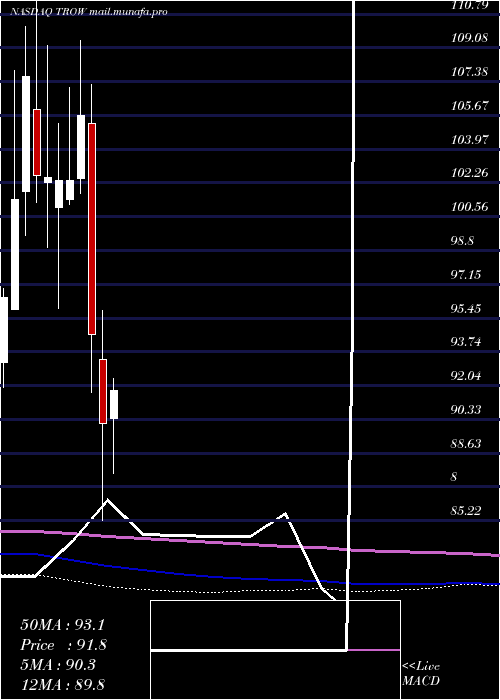This screenshot has width=500, height=700.
Task: Click the 98.8 price label
Action: pyautogui.click(x=462, y=241)
